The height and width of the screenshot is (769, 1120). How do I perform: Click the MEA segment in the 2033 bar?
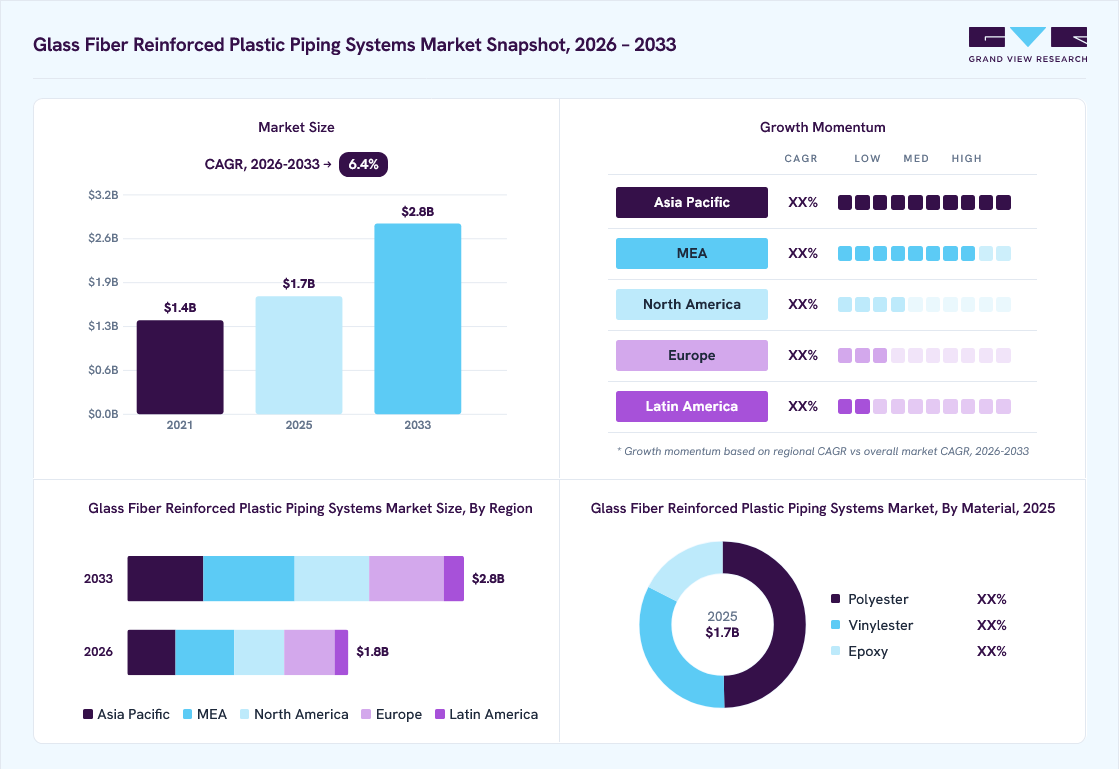click(x=249, y=578)
